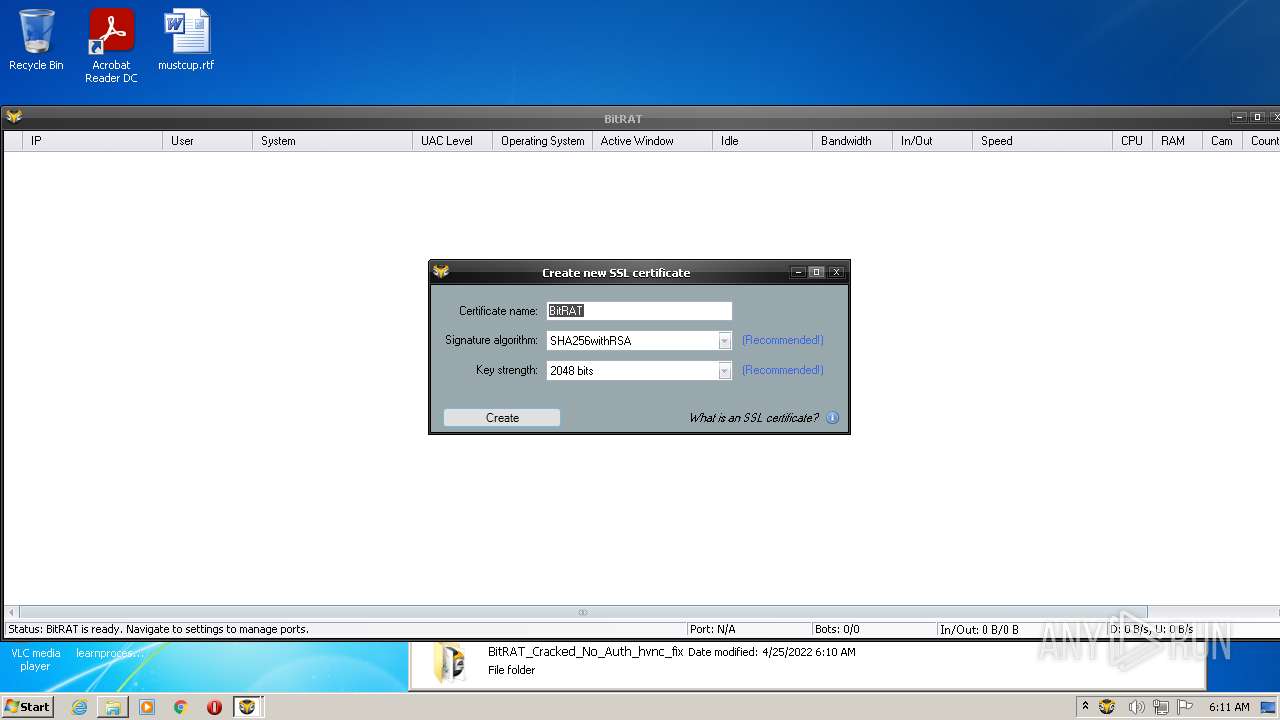Viewport: 1280px width, 720px height.
Task: Click the network icon in the system tray
Action: [1161, 707]
